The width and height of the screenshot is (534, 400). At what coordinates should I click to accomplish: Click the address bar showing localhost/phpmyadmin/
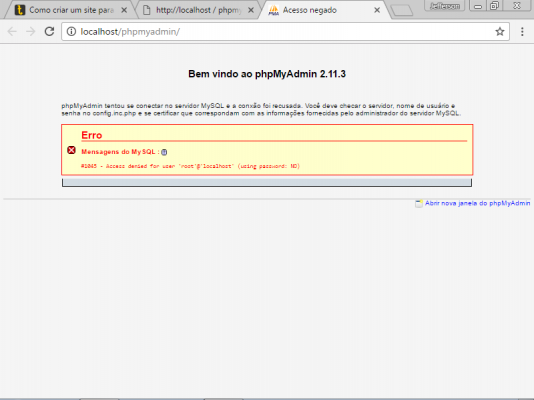[285, 32]
